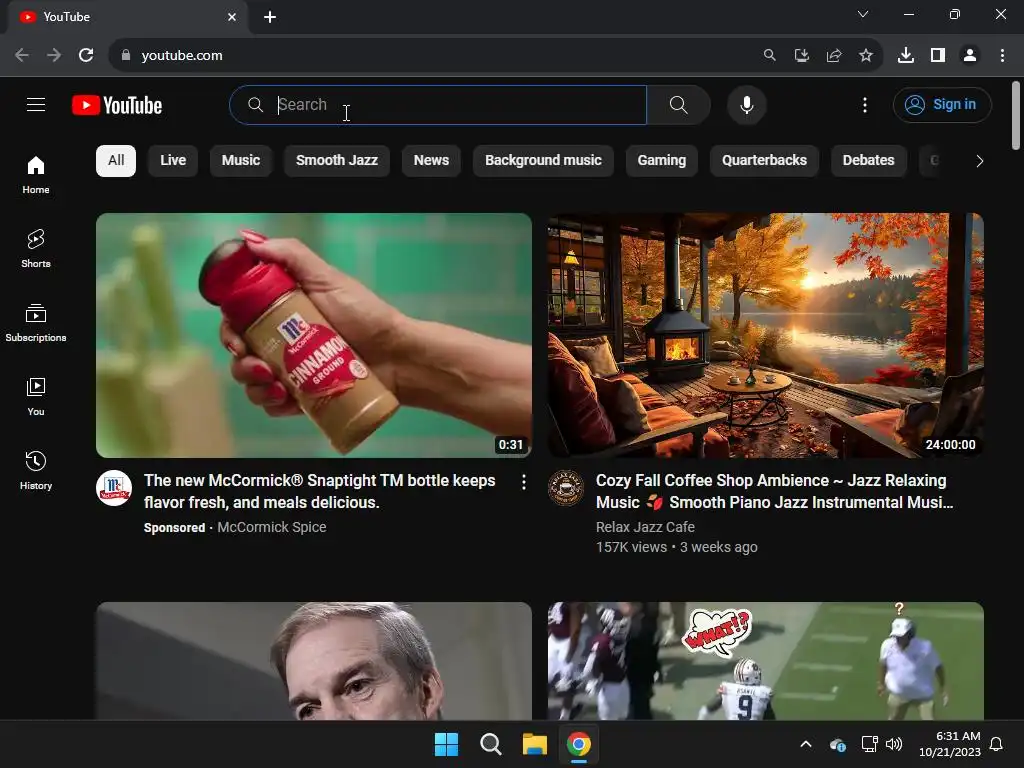
Task: Open Chrome three-dot menu
Action: pyautogui.click(x=1002, y=56)
